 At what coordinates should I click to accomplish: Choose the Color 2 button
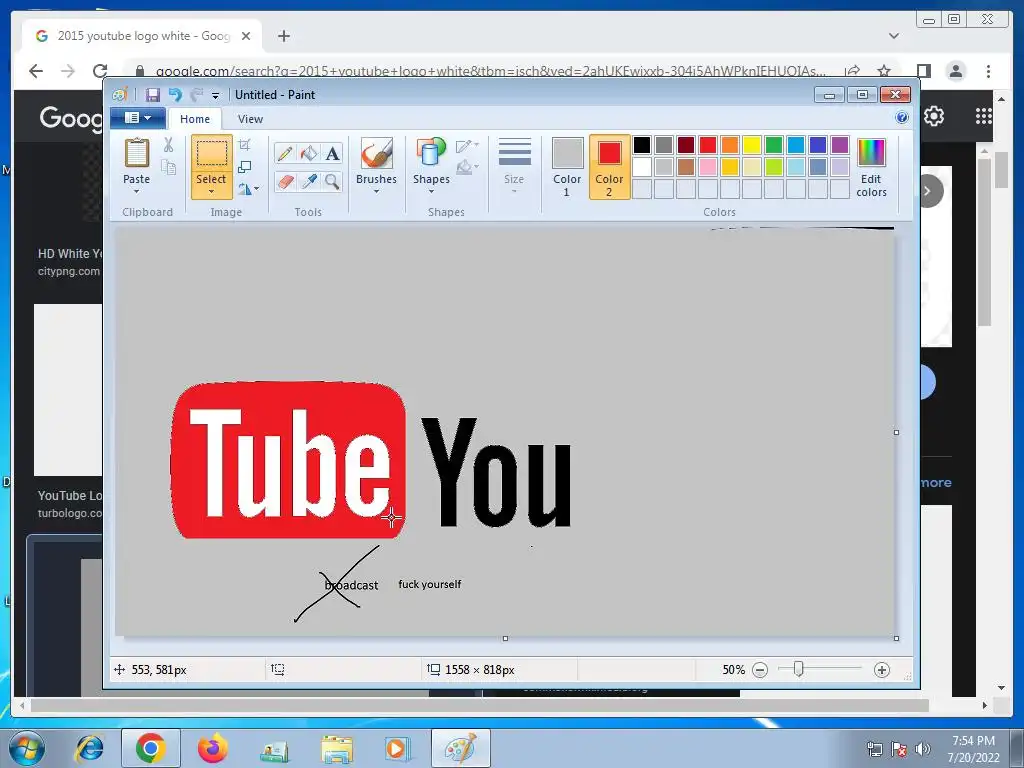(x=609, y=167)
